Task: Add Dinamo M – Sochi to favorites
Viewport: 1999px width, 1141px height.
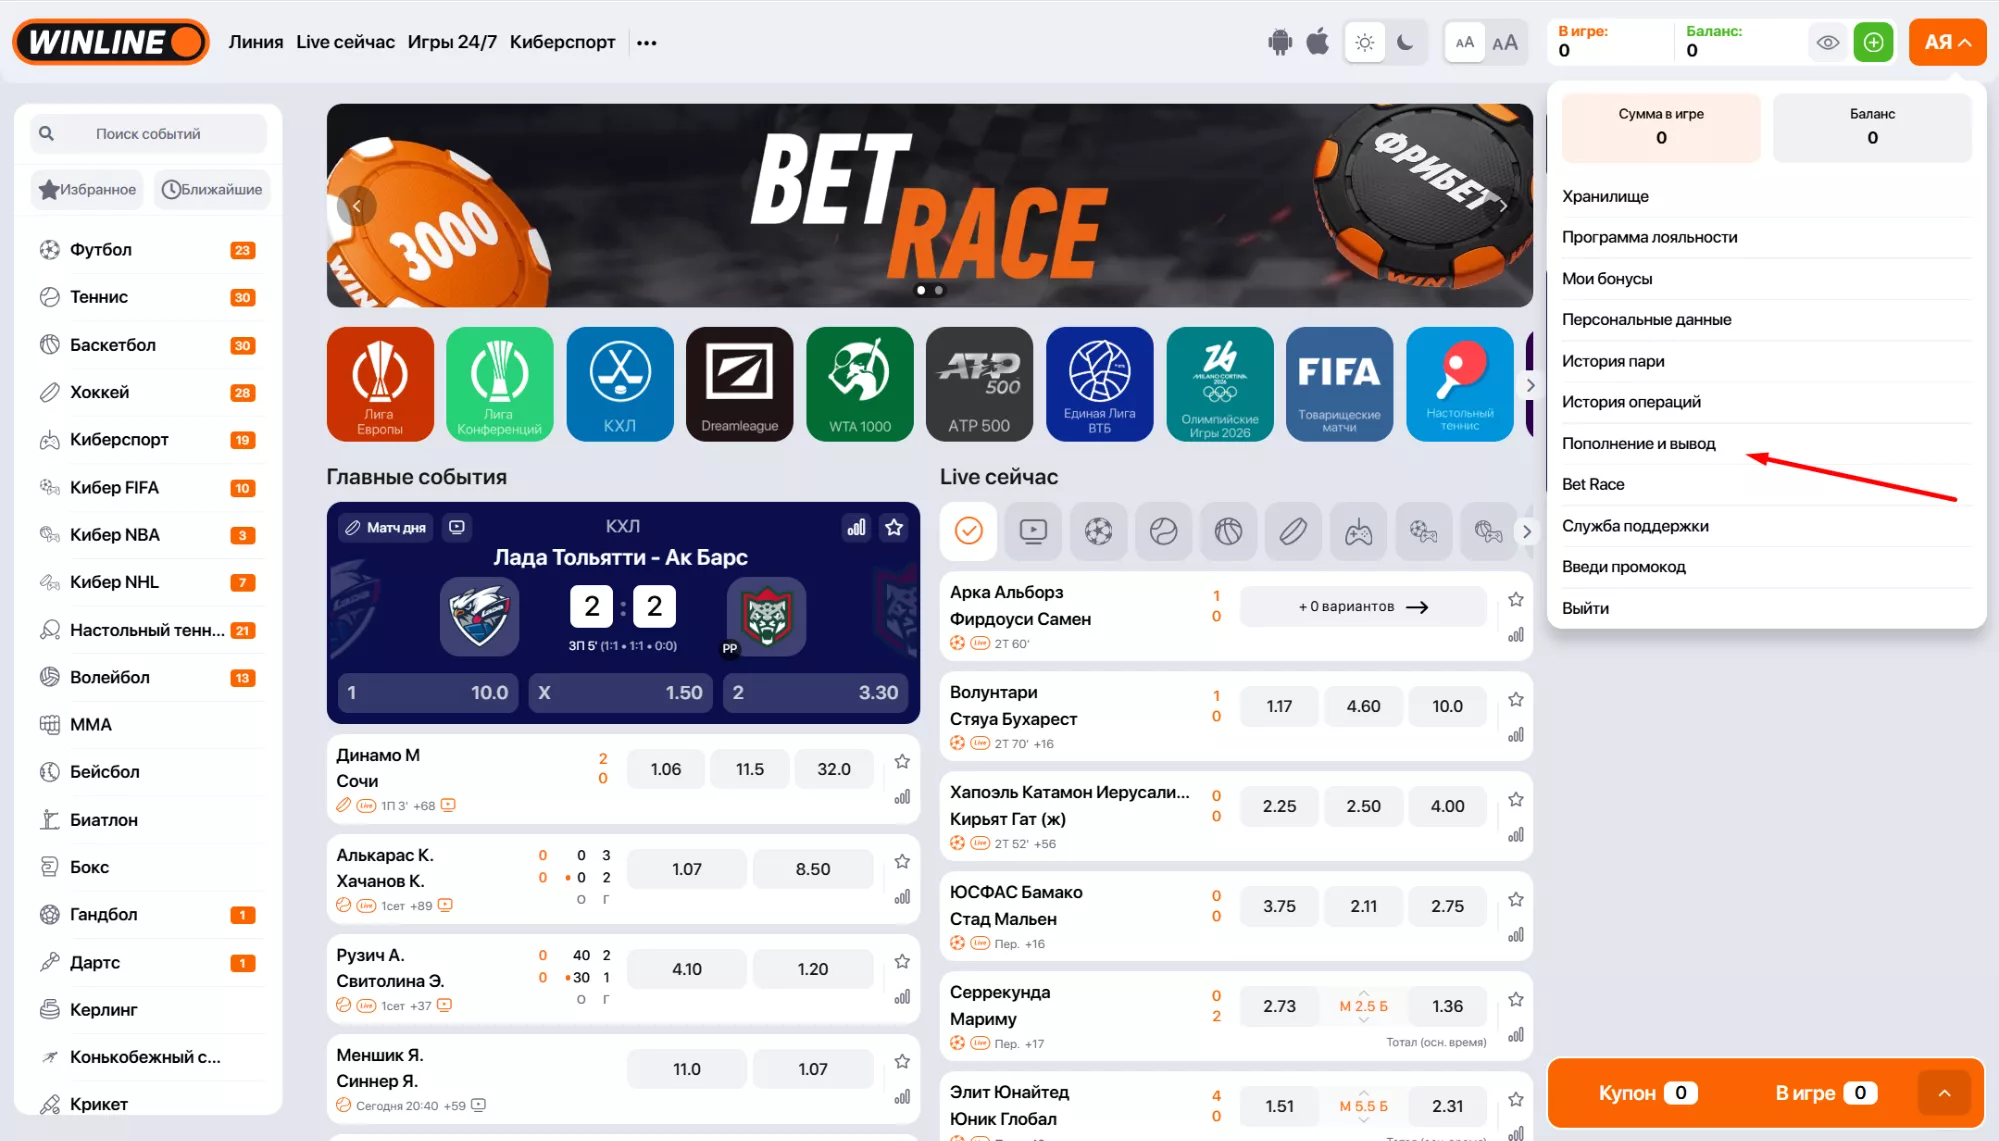Action: pos(902,761)
